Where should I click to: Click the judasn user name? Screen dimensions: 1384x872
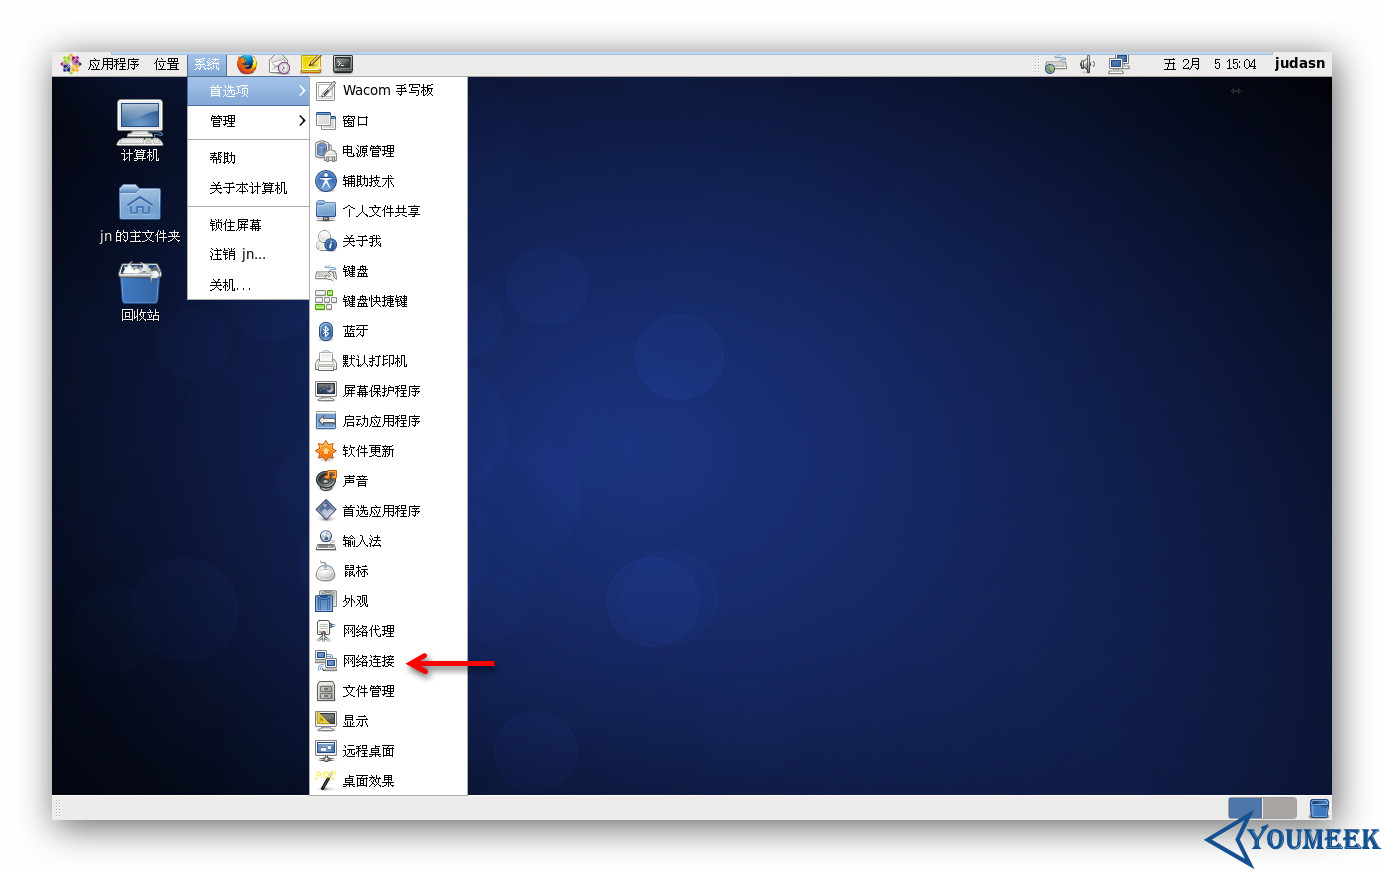coord(1299,63)
